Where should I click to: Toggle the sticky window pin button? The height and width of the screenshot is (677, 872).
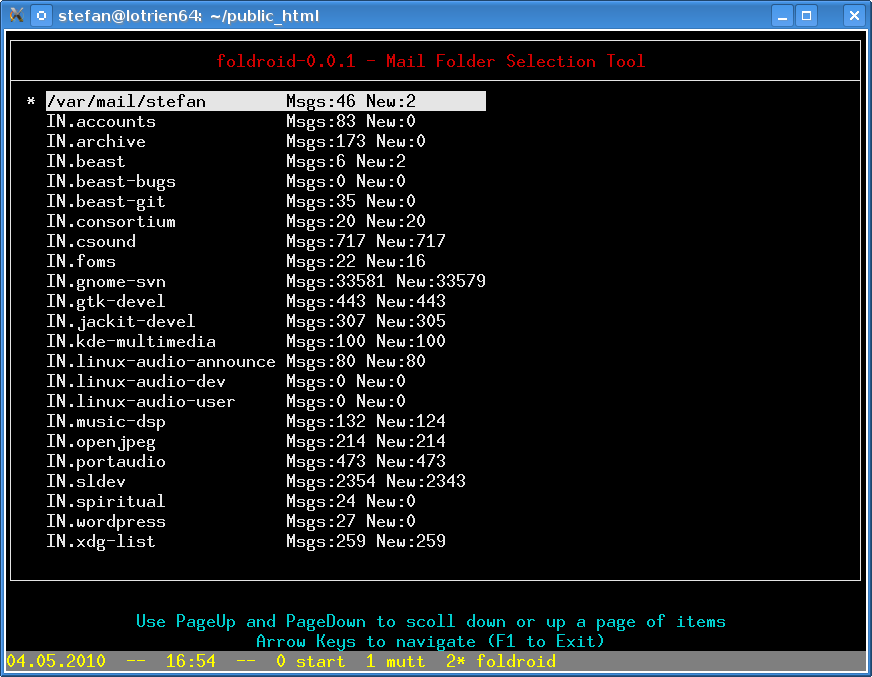pyautogui.click(x=41, y=15)
